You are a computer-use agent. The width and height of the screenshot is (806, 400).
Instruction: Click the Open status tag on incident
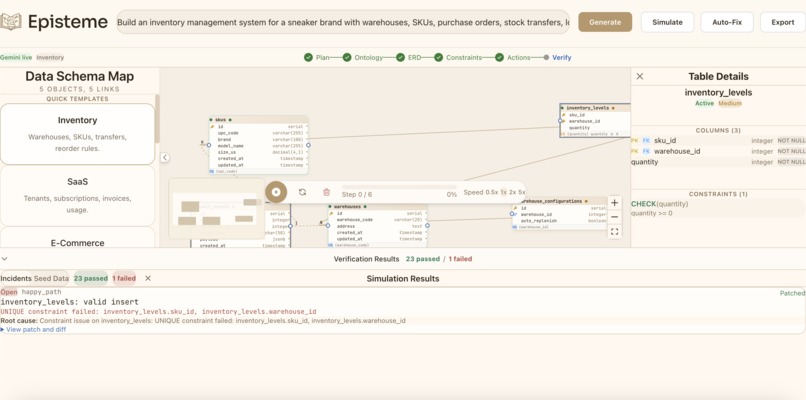tap(9, 292)
